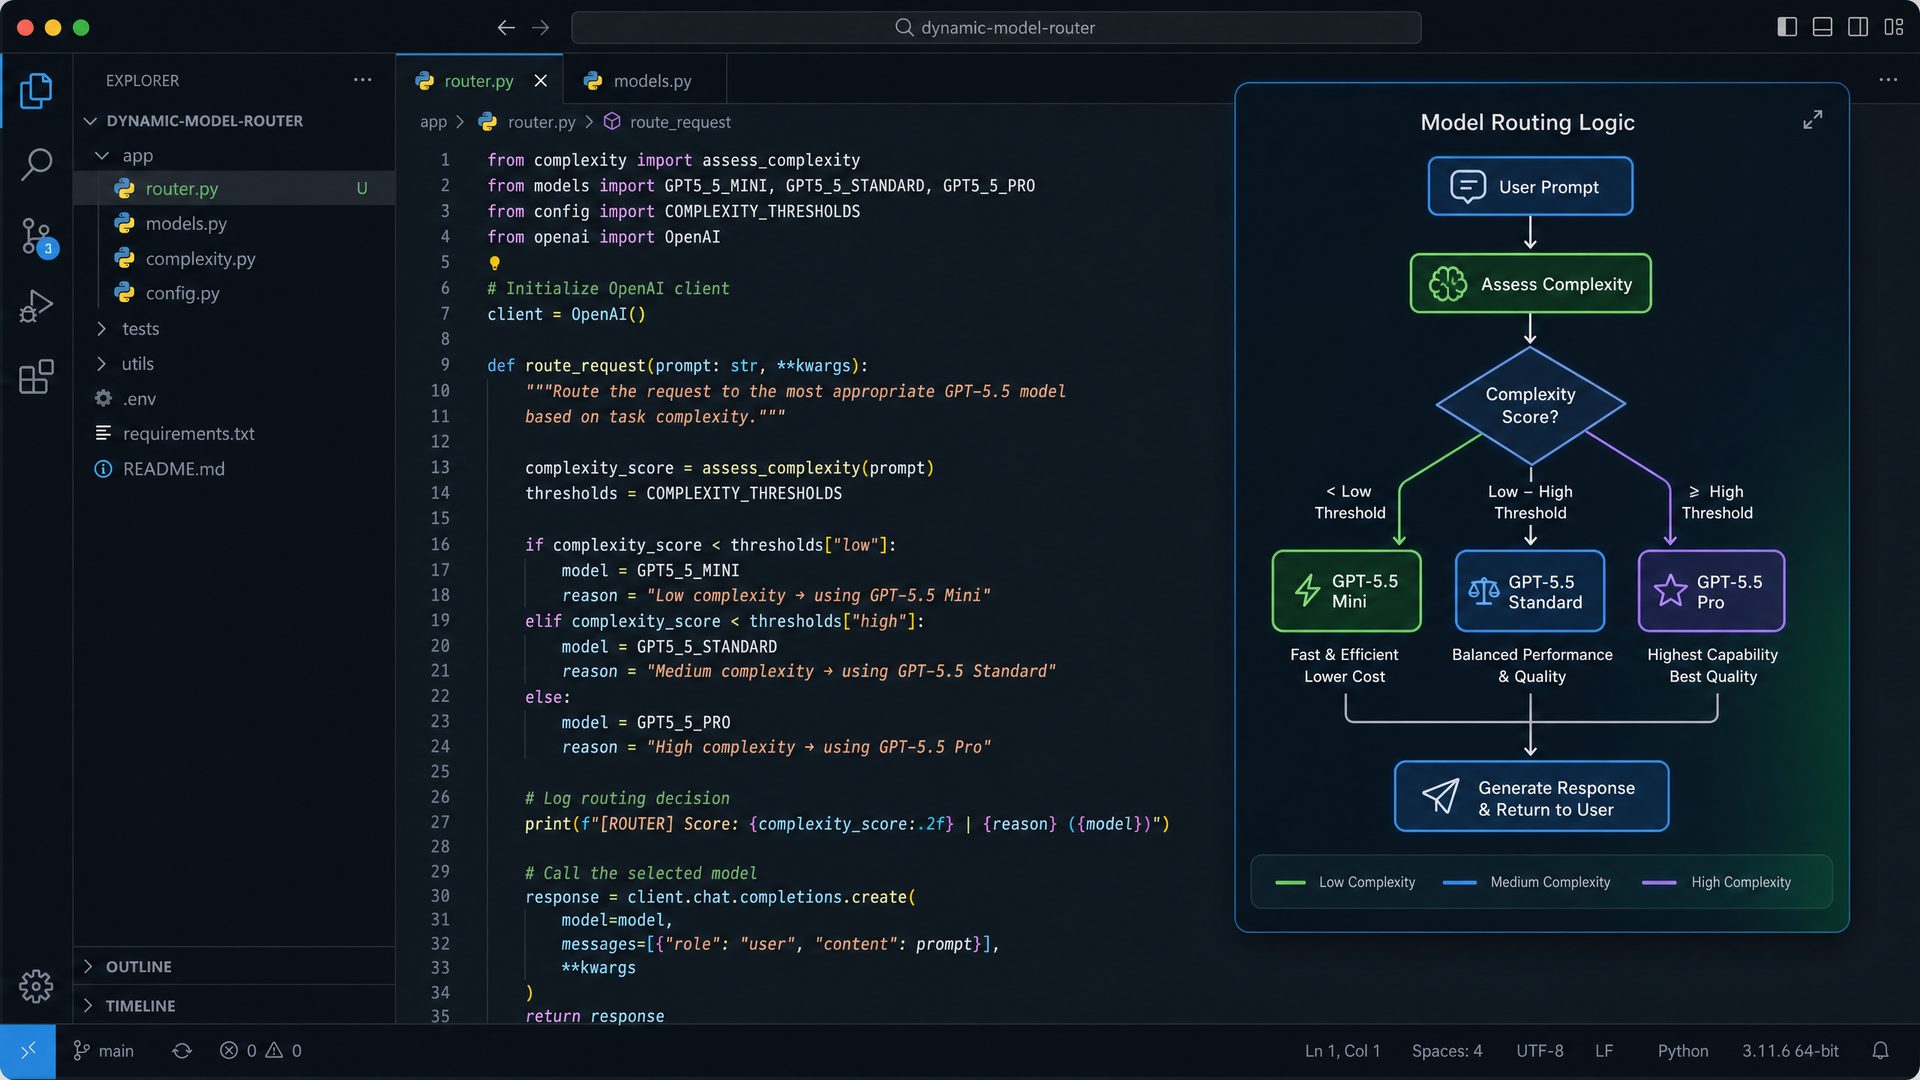Click the Assess Complexity node
The image size is (1920, 1080).
(x=1530, y=284)
